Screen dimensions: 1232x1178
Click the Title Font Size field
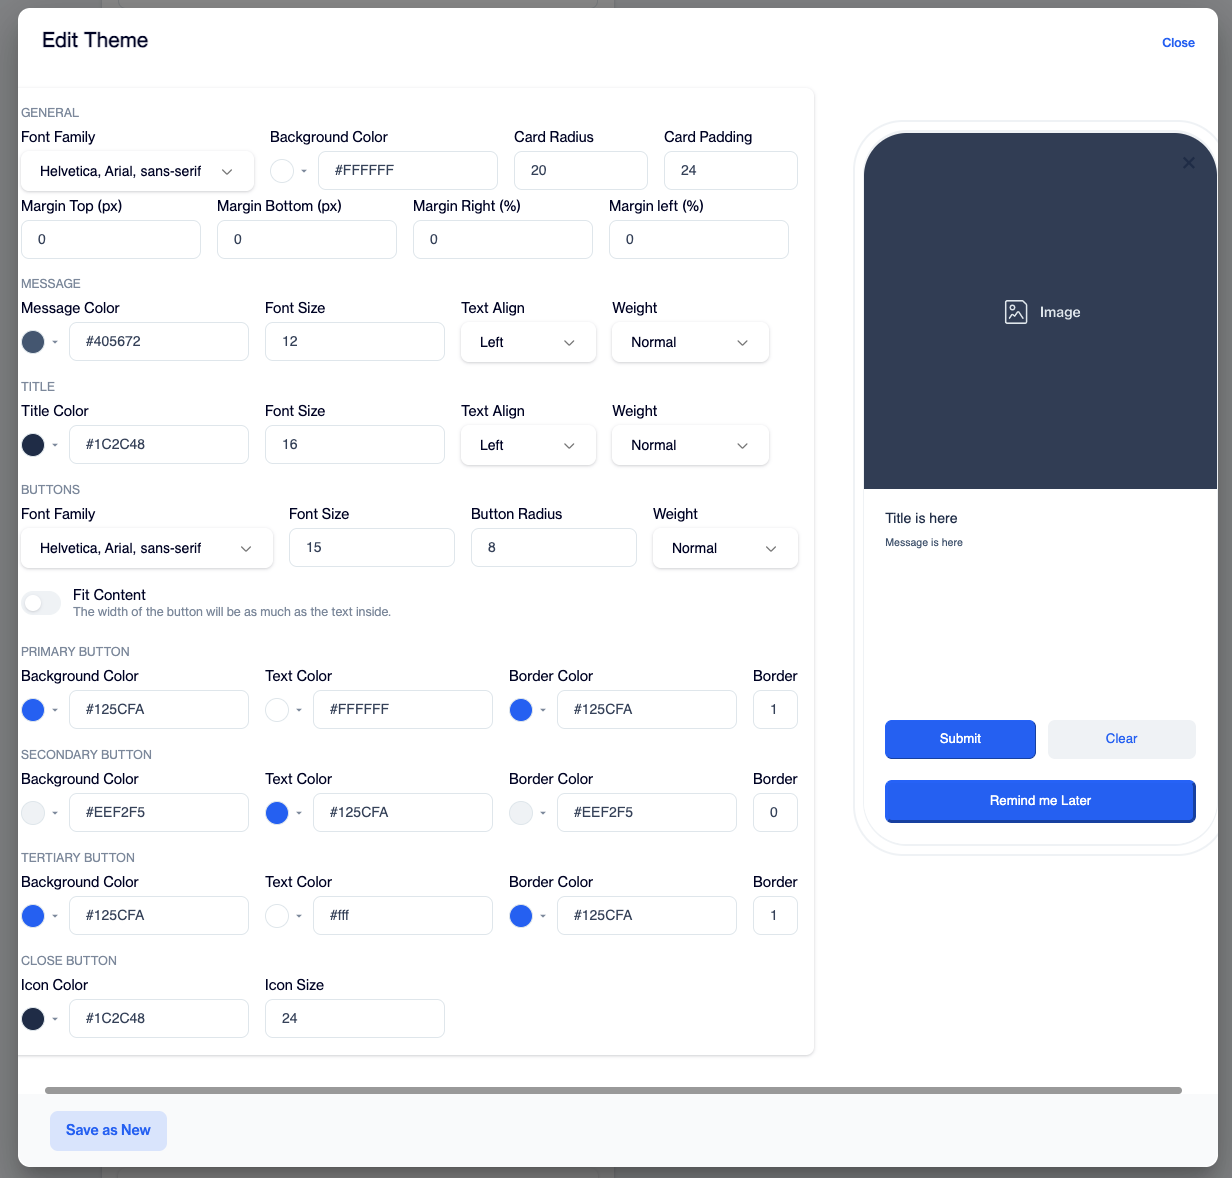(x=355, y=445)
